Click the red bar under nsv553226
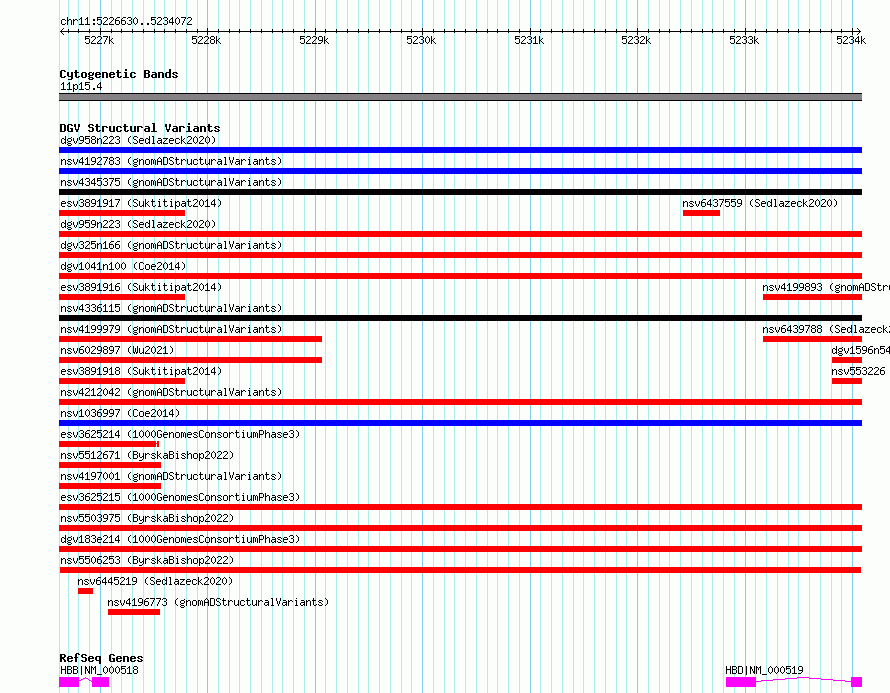Screen dimensions: 890x693 click(x=847, y=381)
